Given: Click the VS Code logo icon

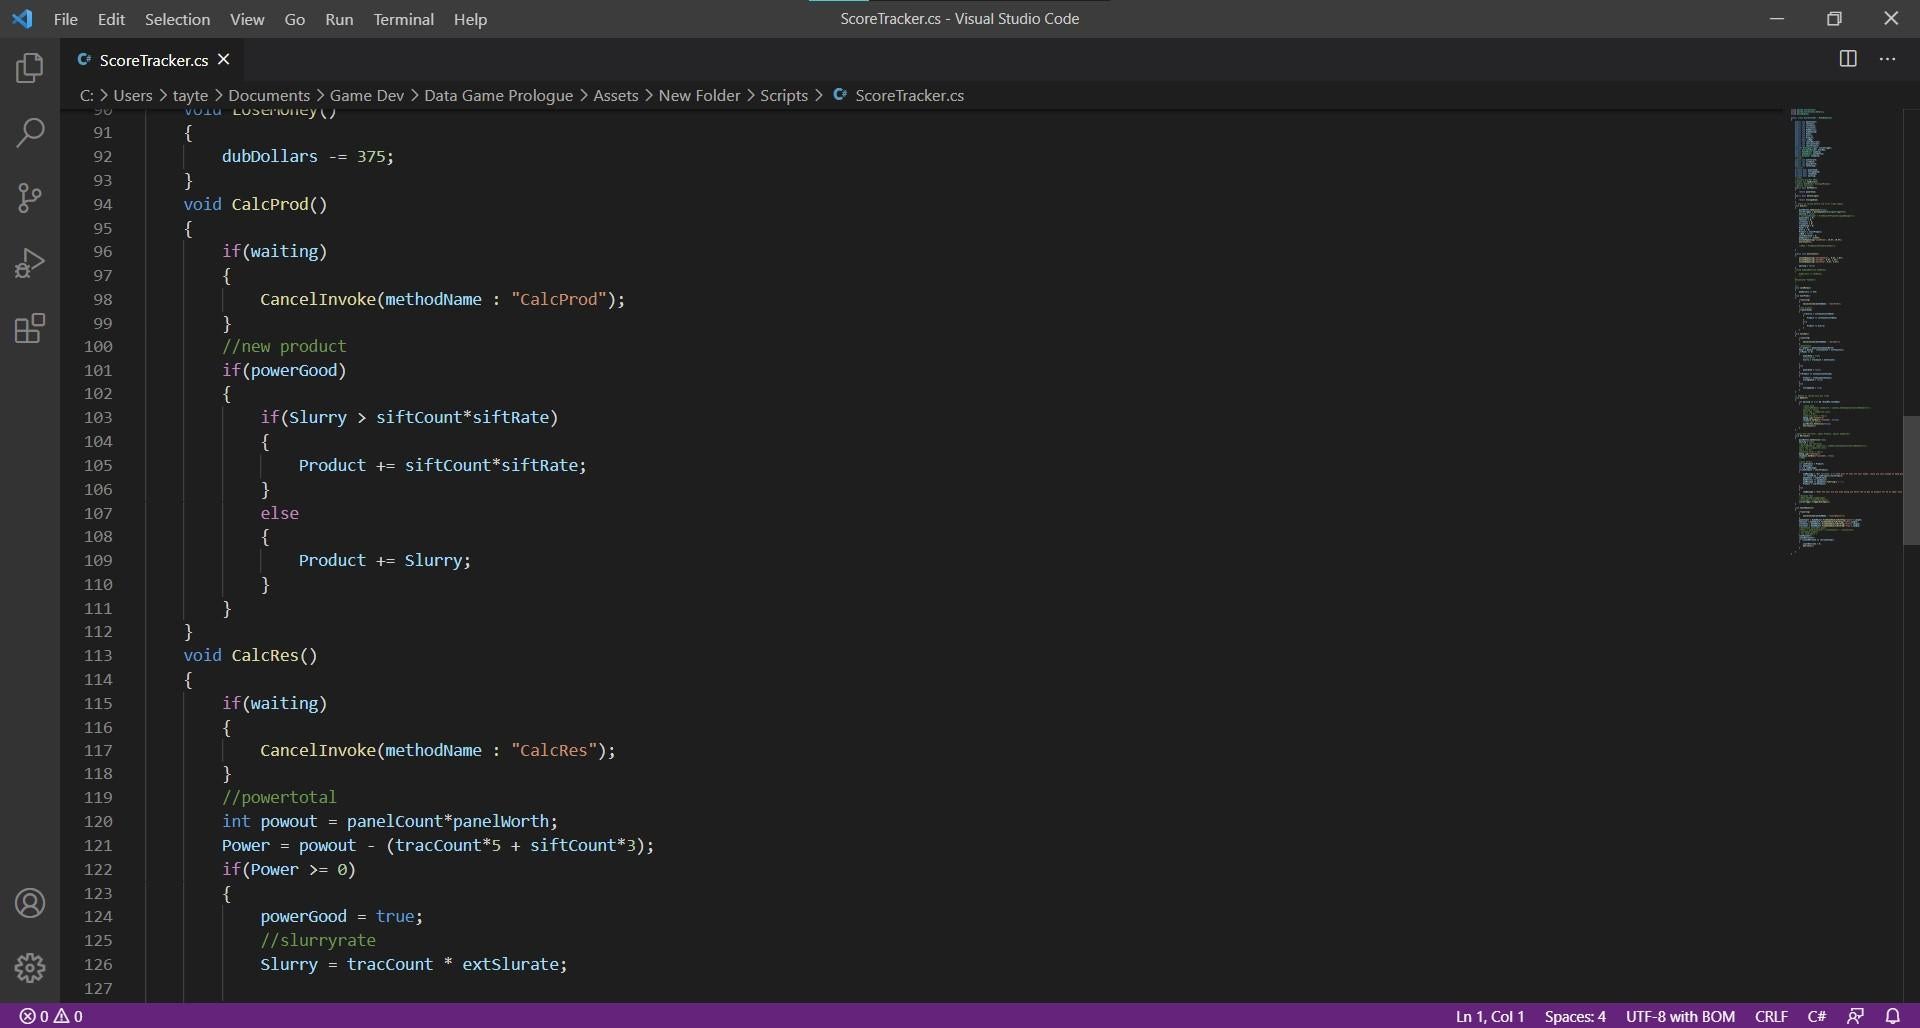Looking at the screenshot, I should click(x=22, y=19).
